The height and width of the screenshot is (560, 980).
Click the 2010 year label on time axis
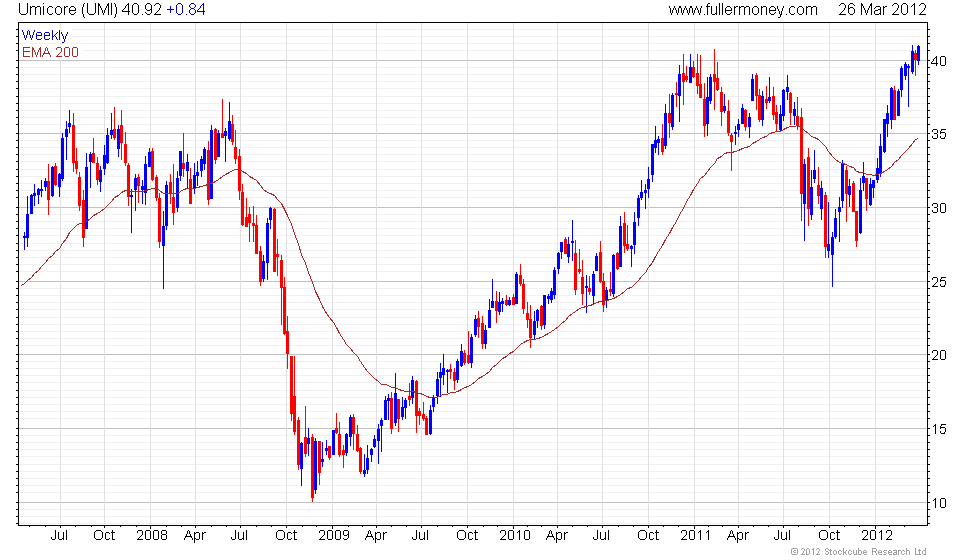[514, 536]
